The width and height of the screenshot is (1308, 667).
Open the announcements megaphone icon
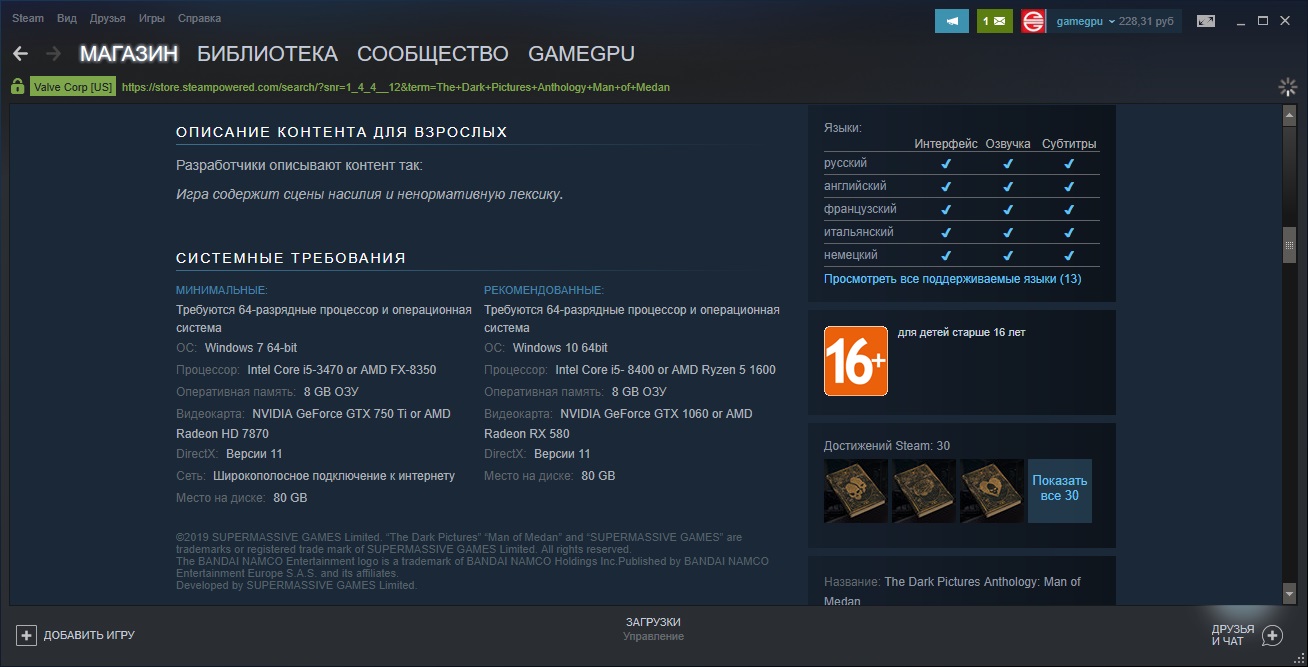tap(952, 20)
